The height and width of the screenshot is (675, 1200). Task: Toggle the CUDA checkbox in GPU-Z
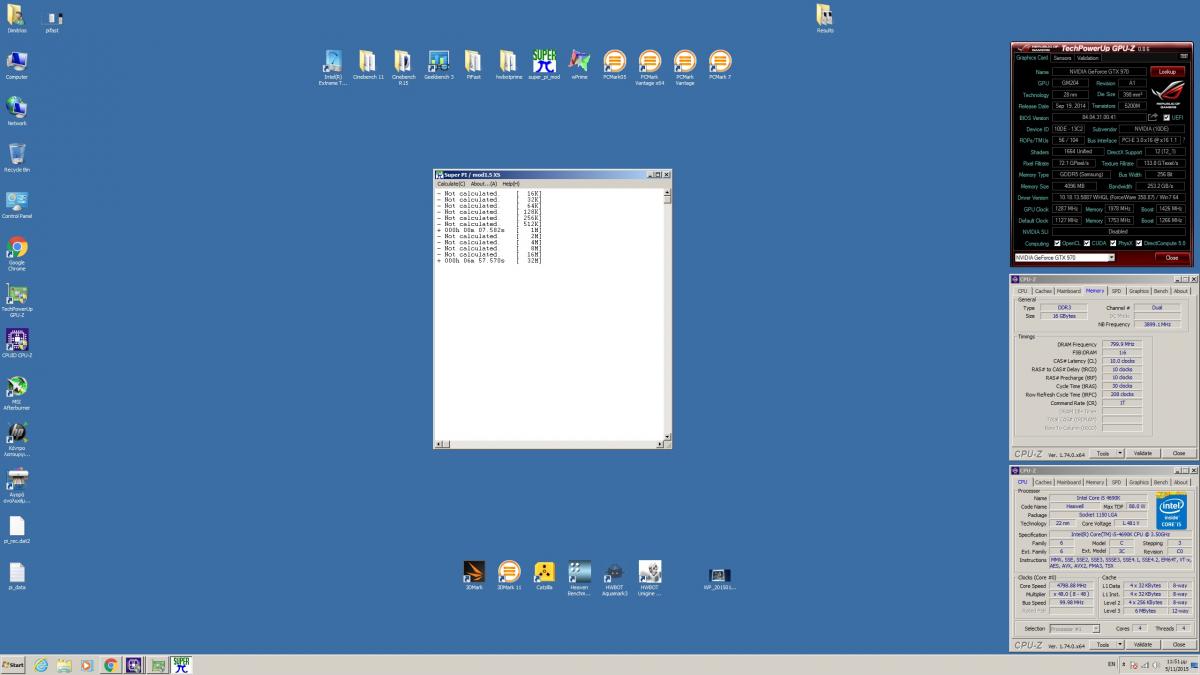tap(1087, 243)
